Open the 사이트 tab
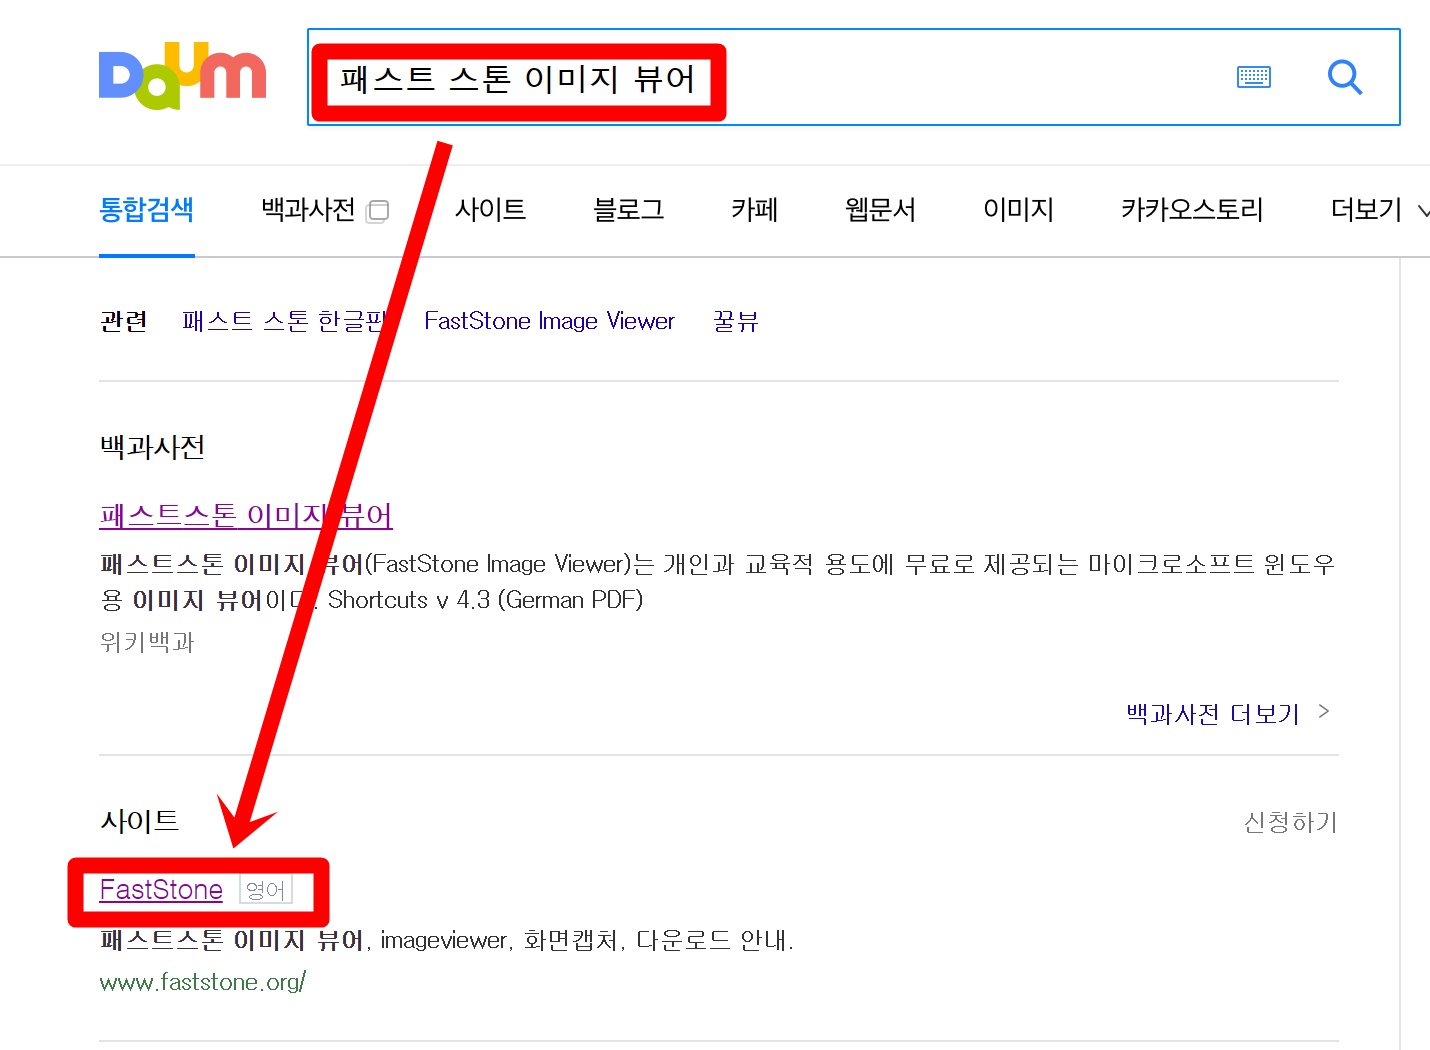Screen dimensions: 1430x1050 click(x=490, y=210)
